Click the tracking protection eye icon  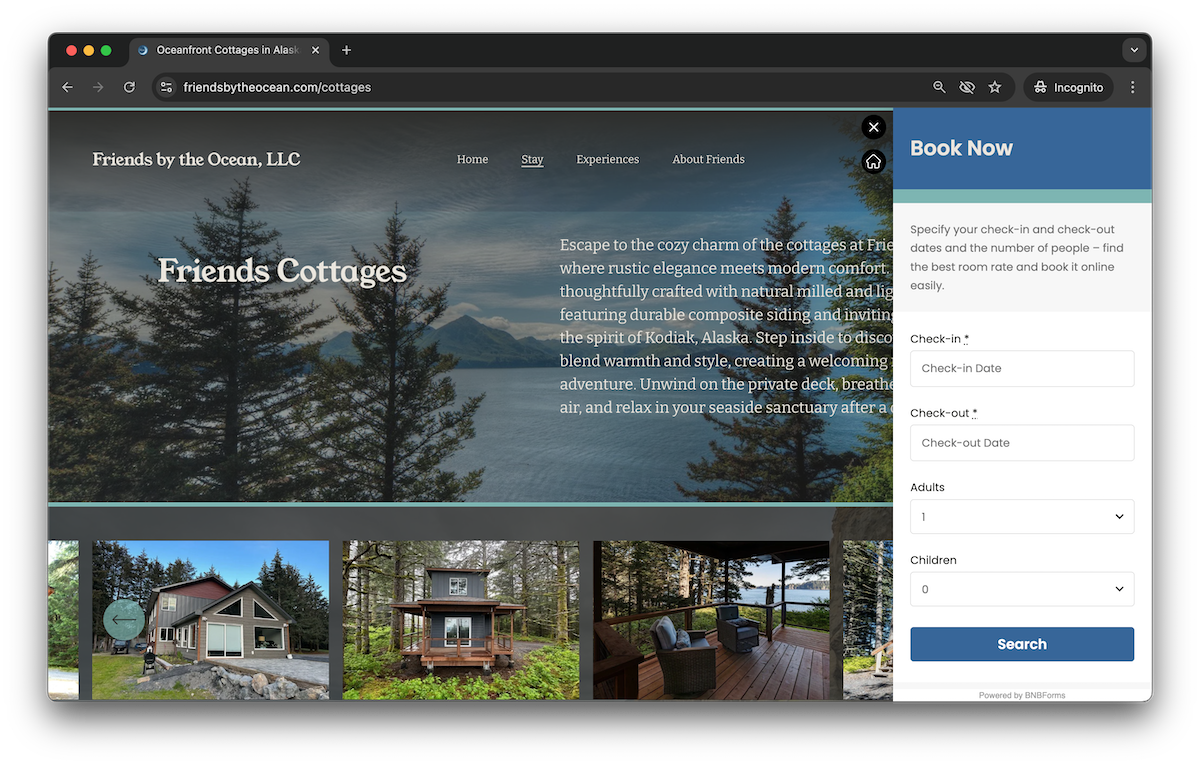tap(967, 88)
